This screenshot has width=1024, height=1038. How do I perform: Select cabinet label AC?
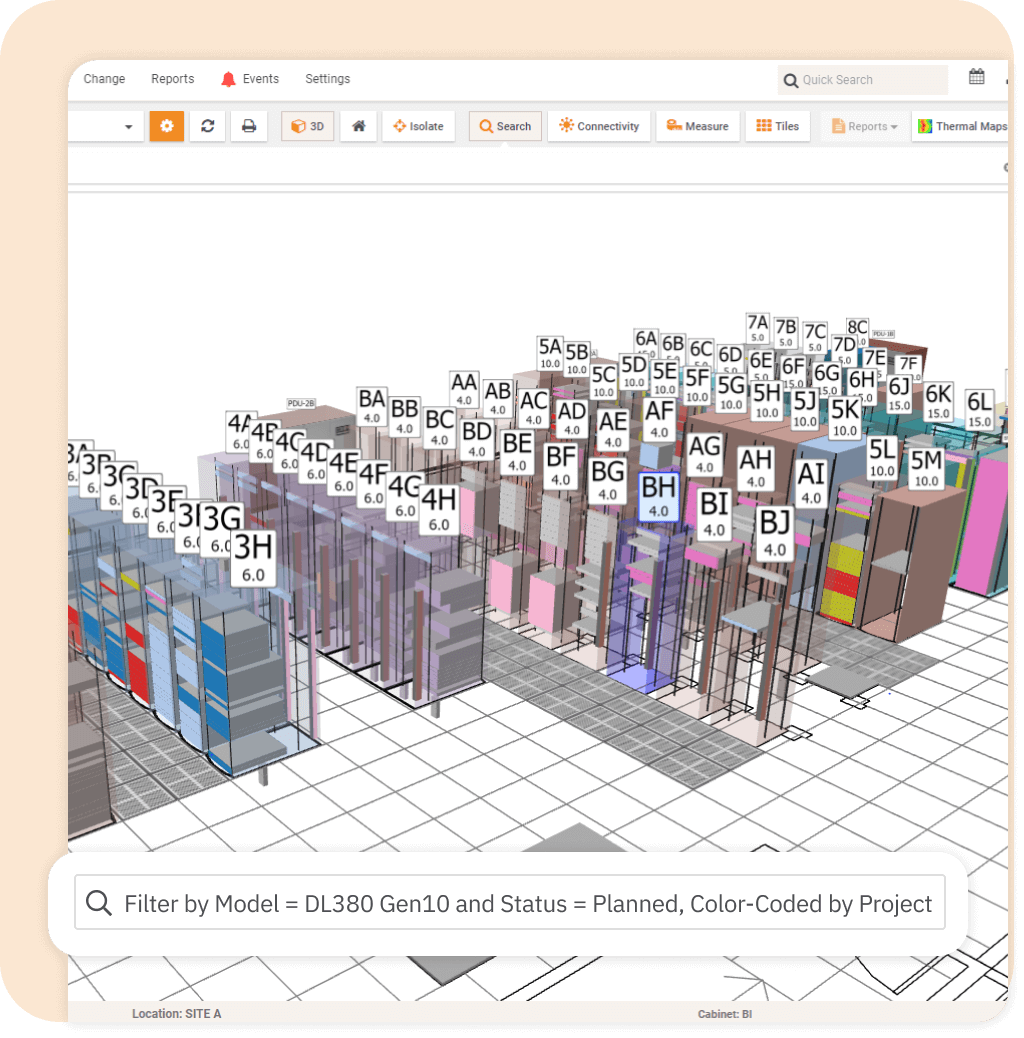[534, 408]
